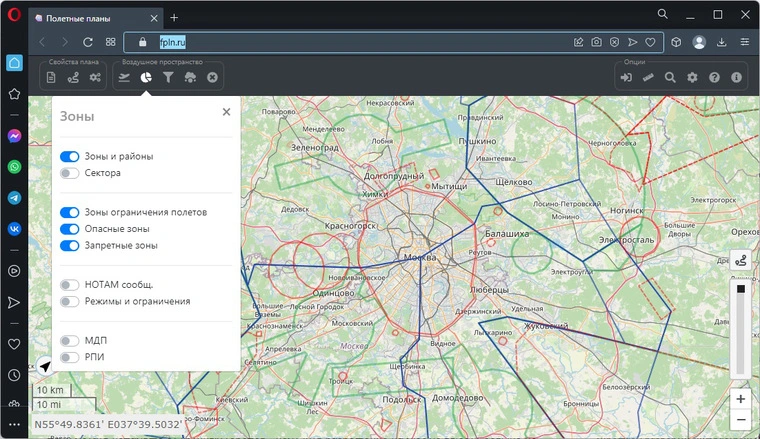Screen dimensions: 760x439
Task: Open the map search magnifier
Action: 670,77
